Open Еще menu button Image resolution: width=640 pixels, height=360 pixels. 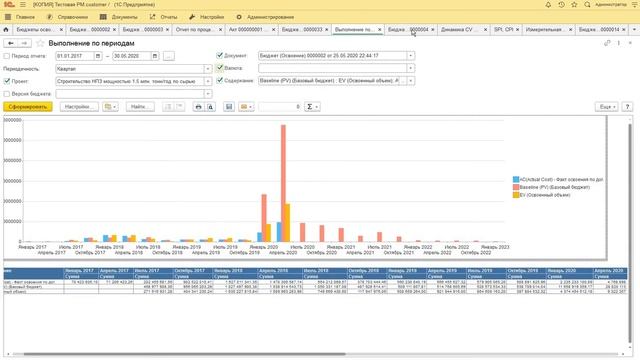point(607,107)
